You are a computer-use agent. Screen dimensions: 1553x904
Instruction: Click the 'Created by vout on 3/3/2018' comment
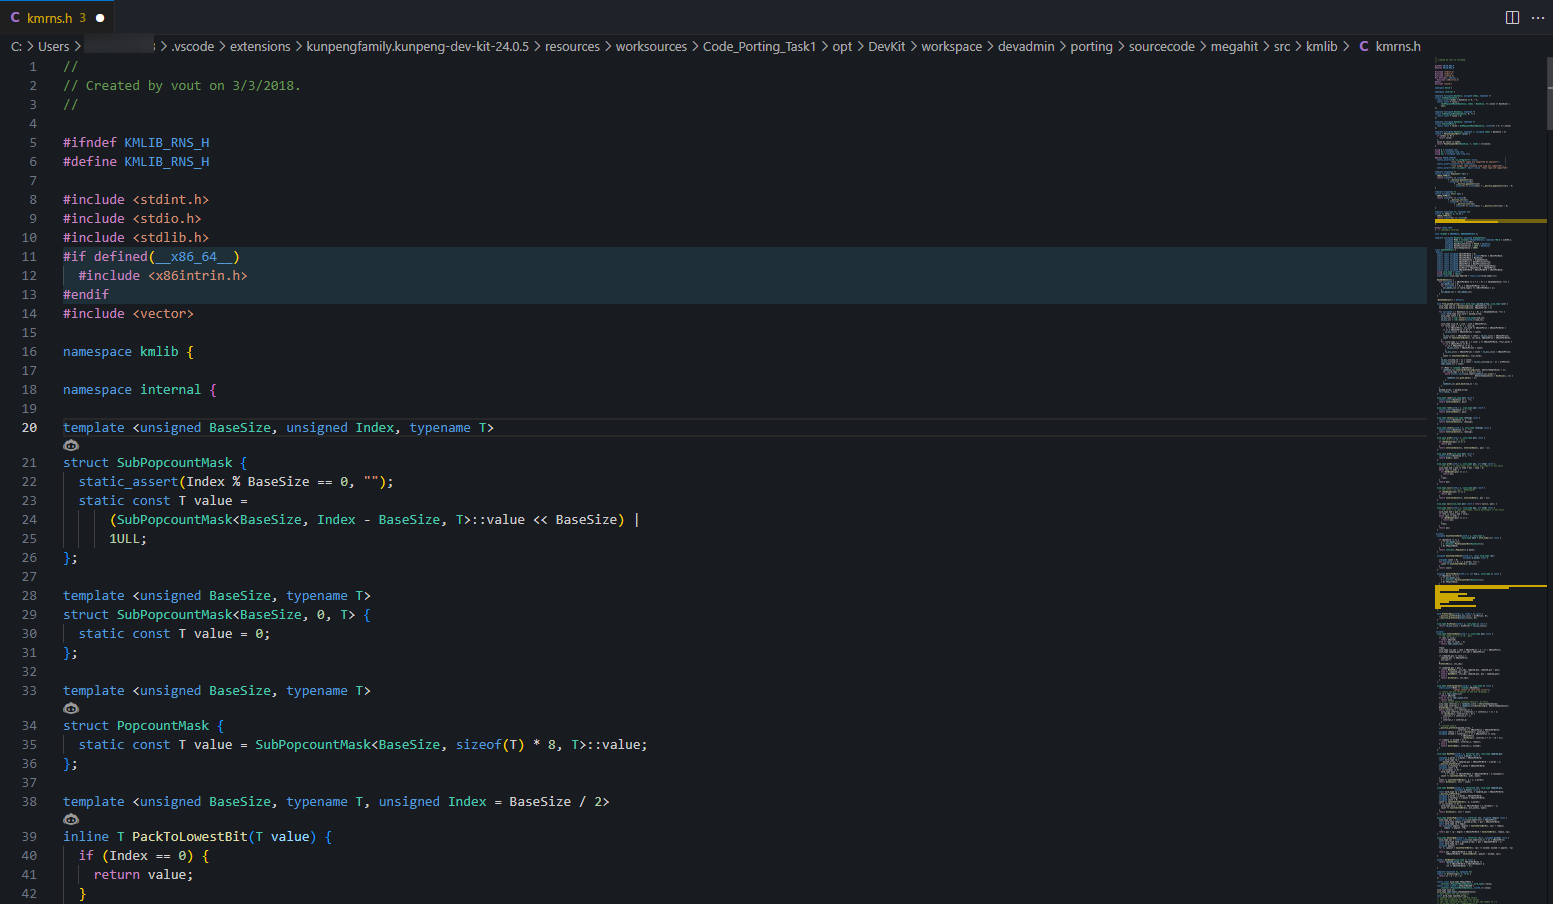click(182, 85)
